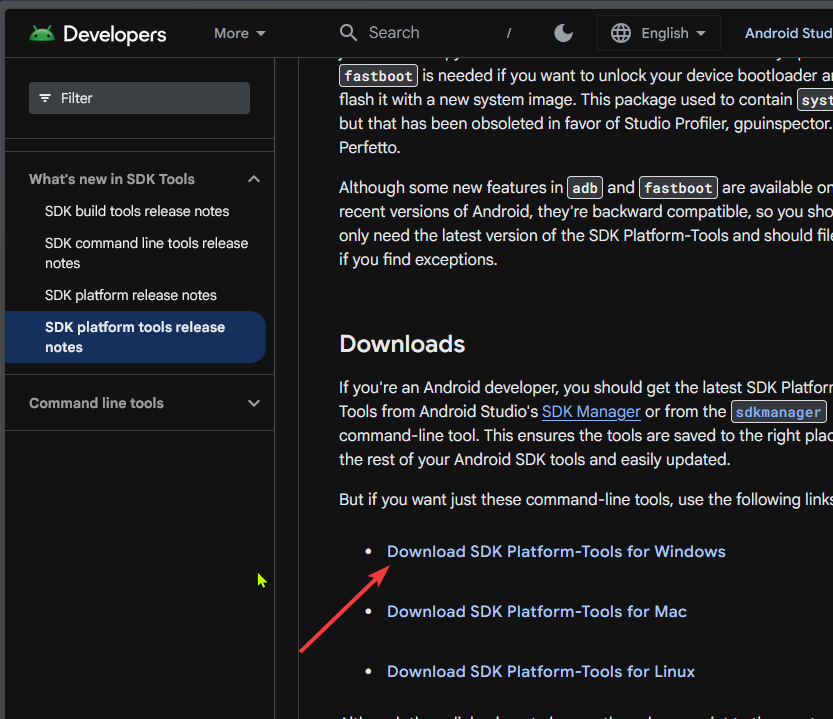Open SDK build tools release notes

coord(137,211)
